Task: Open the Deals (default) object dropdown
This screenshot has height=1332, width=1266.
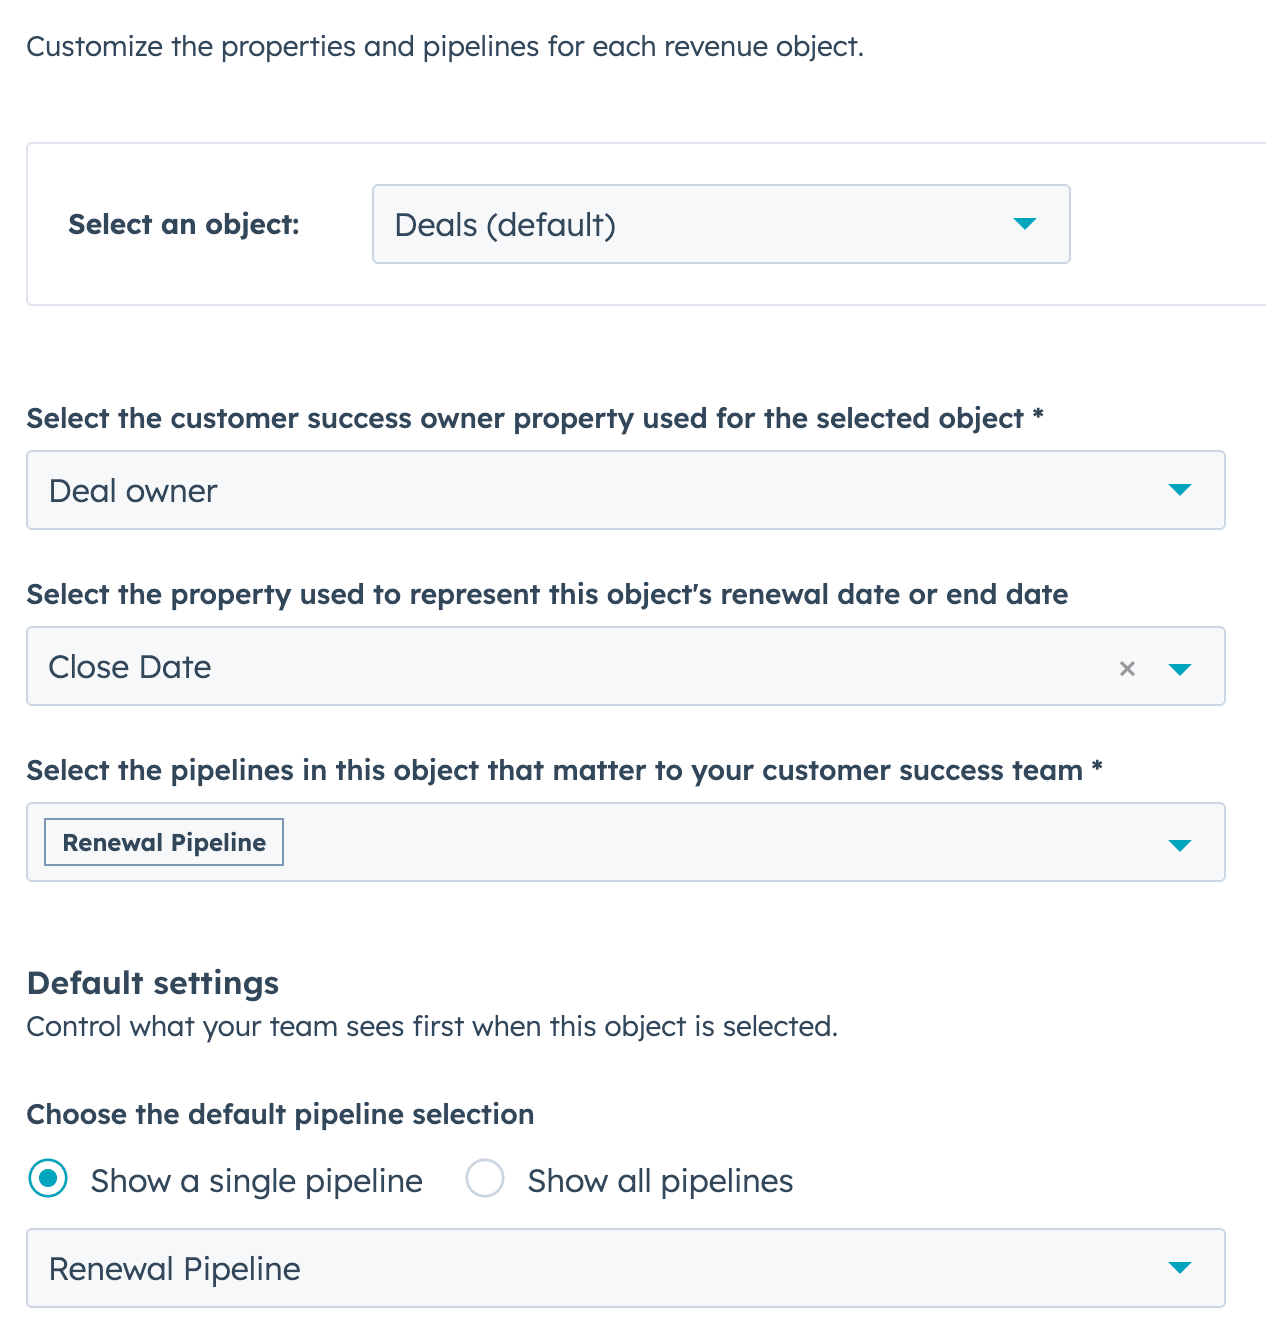Action: [700, 224]
